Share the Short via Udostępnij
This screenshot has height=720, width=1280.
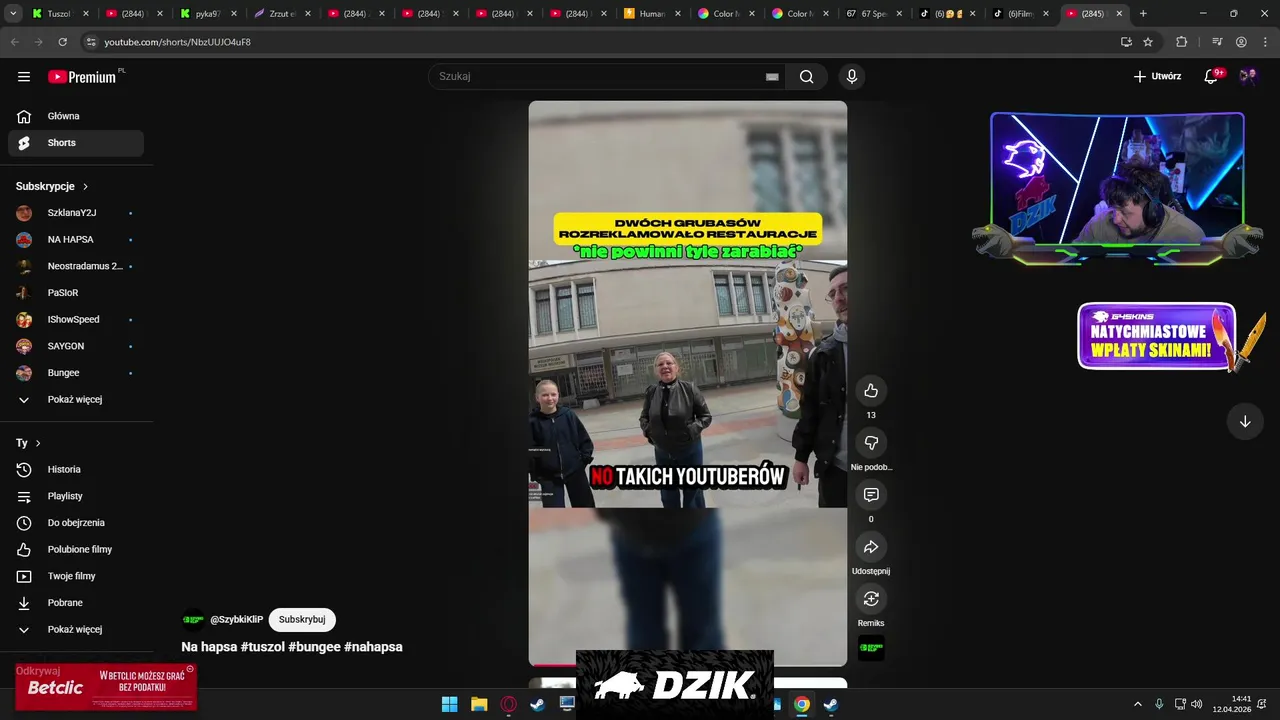[x=871, y=546]
